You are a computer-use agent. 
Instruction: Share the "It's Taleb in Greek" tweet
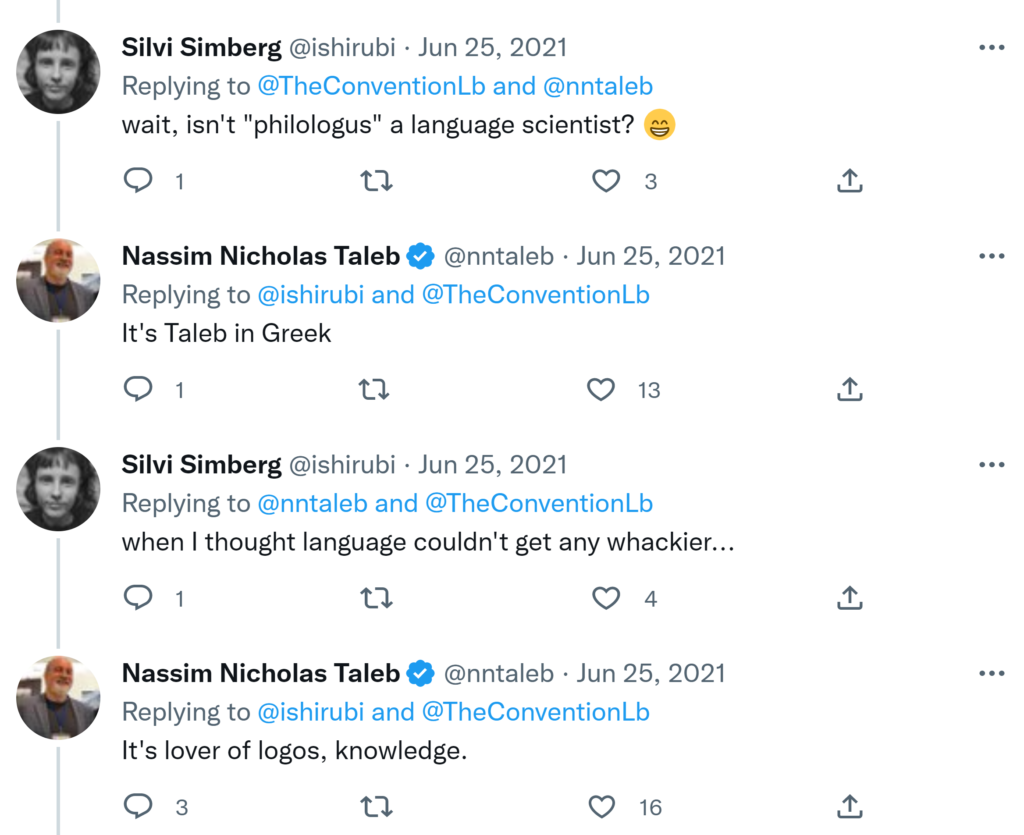[x=849, y=389]
